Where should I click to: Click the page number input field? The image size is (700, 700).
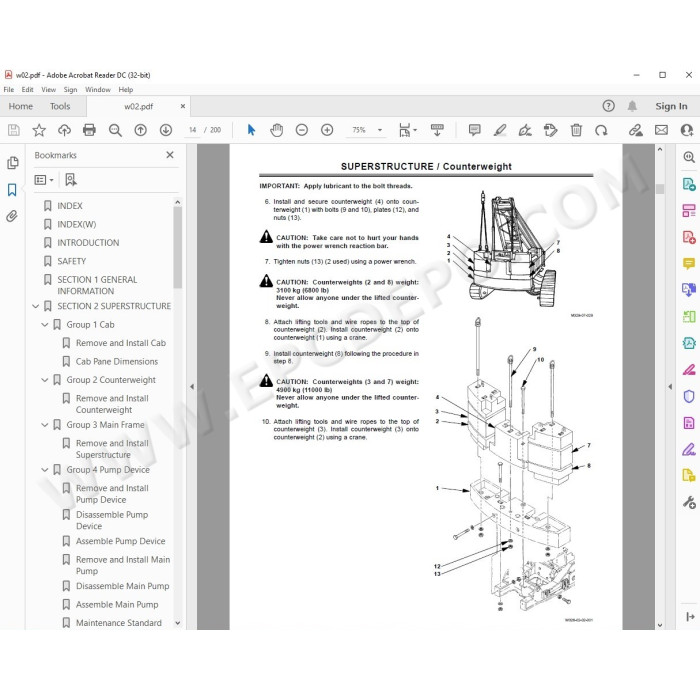192,130
